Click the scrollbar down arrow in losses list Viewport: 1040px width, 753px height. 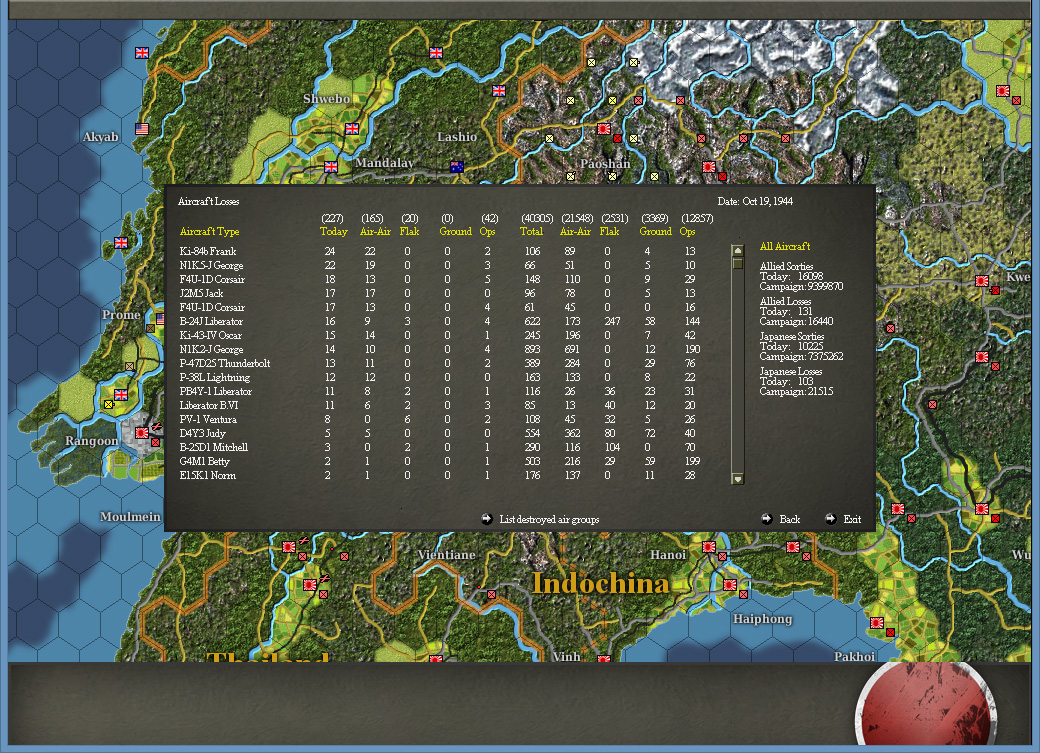(x=738, y=478)
